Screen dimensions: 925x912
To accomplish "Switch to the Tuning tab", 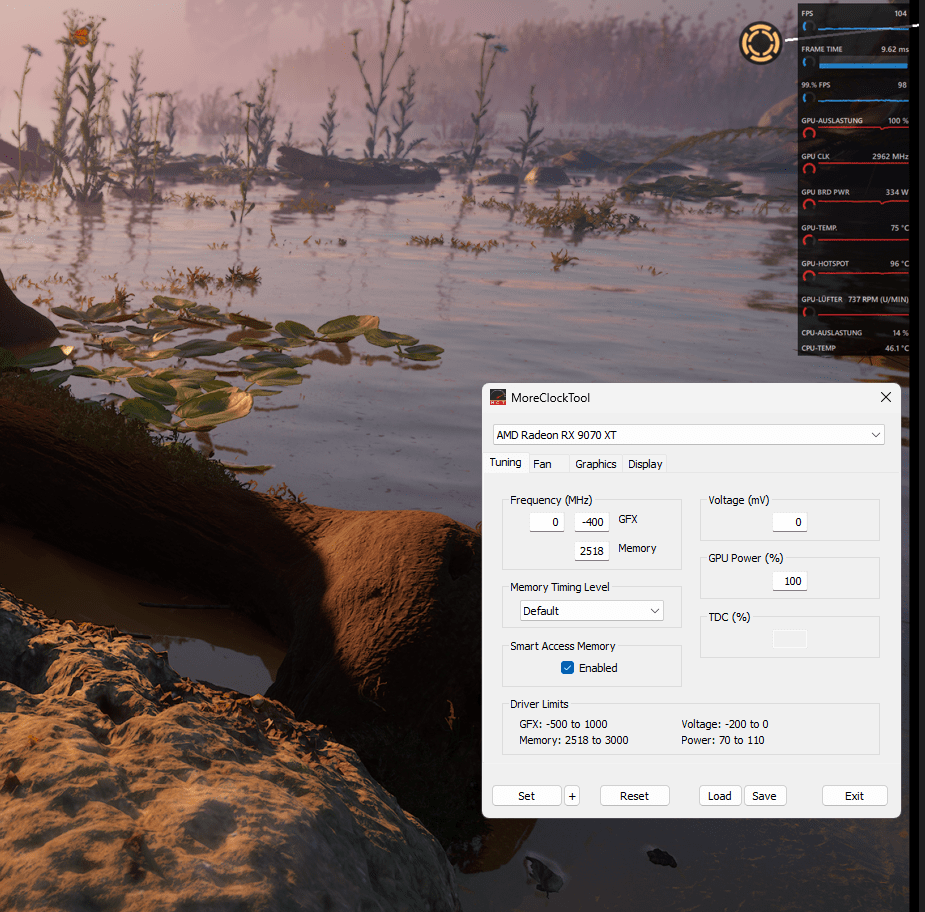I will click(x=506, y=462).
